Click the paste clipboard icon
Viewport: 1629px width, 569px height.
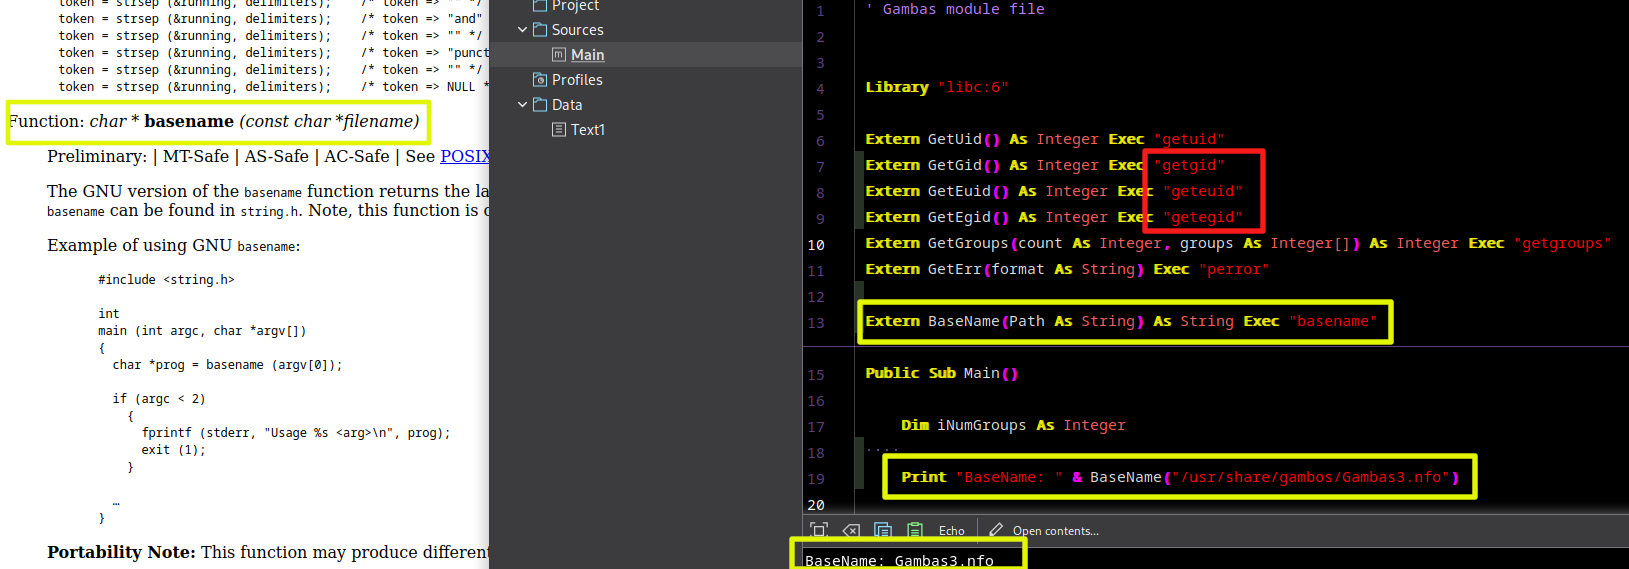point(914,530)
